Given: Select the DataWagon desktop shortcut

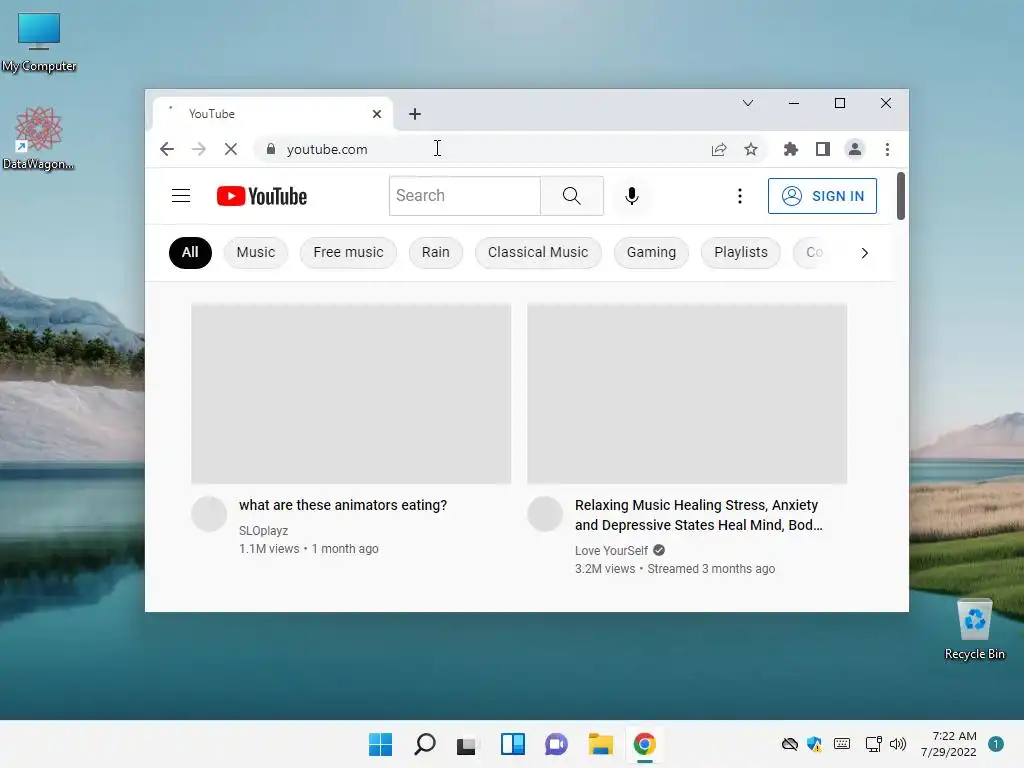Looking at the screenshot, I should pyautogui.click(x=39, y=138).
